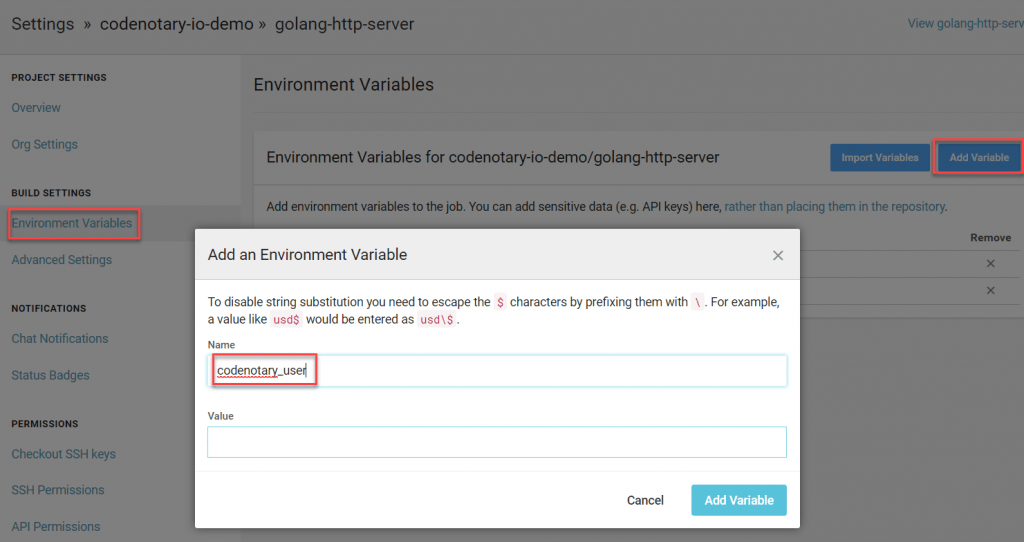Screen dimensions: 1024x542
Task: Confirm with the dialog's Add Variable button
Action: click(739, 500)
